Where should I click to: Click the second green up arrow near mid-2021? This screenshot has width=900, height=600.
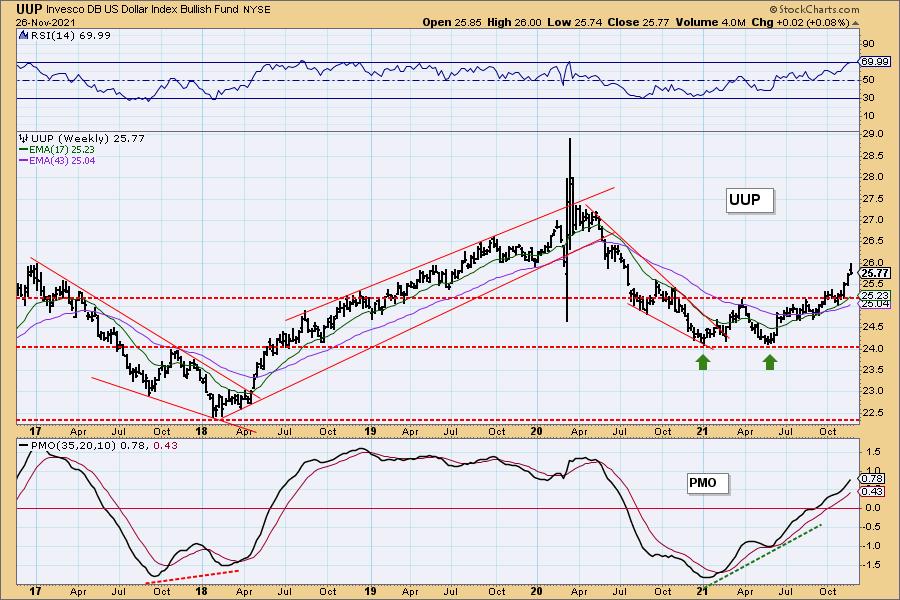tap(770, 363)
